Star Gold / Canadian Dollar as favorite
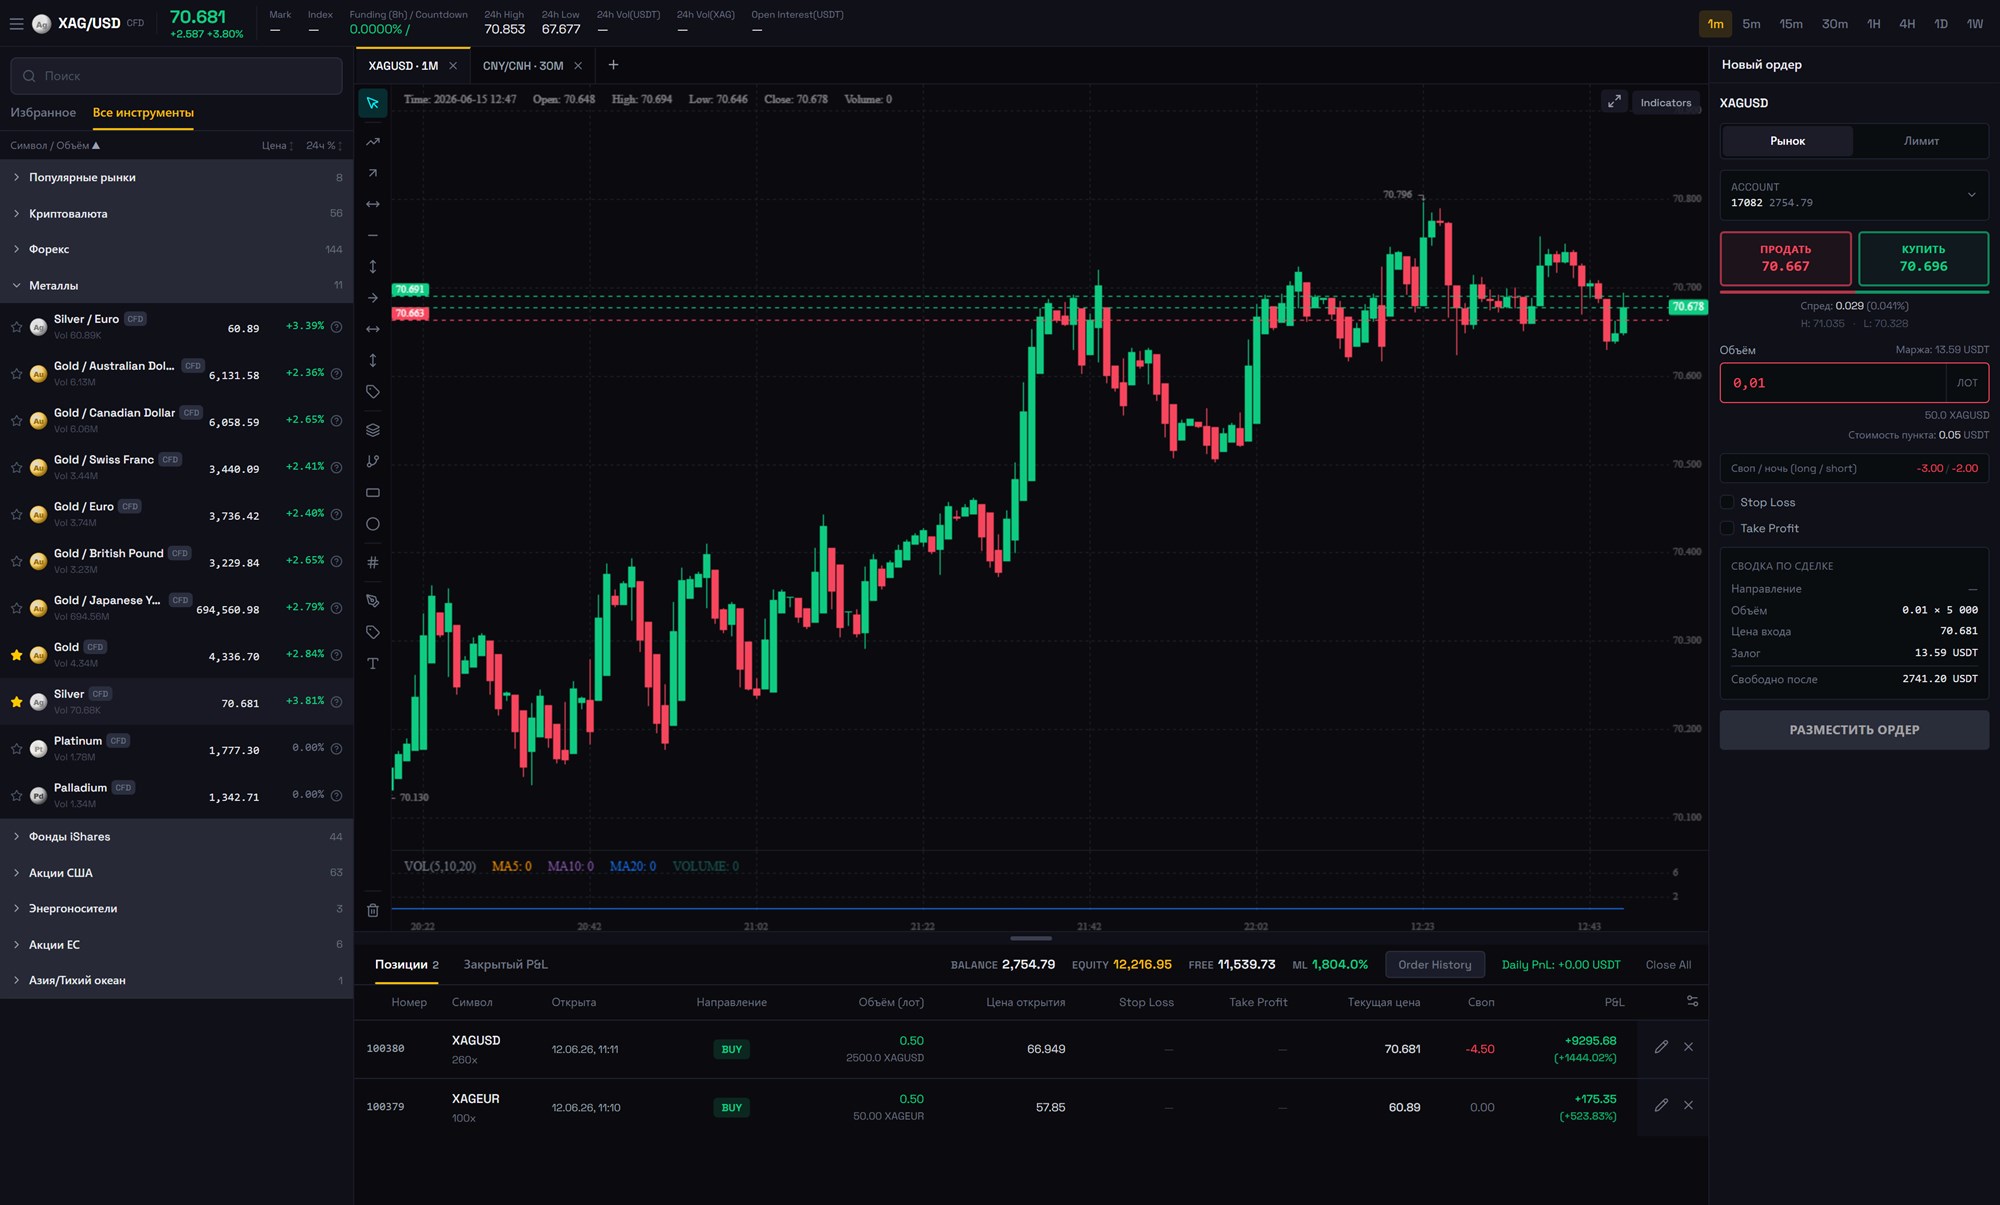Screen dimensions: 2000x1205 pyautogui.click(x=16, y=421)
